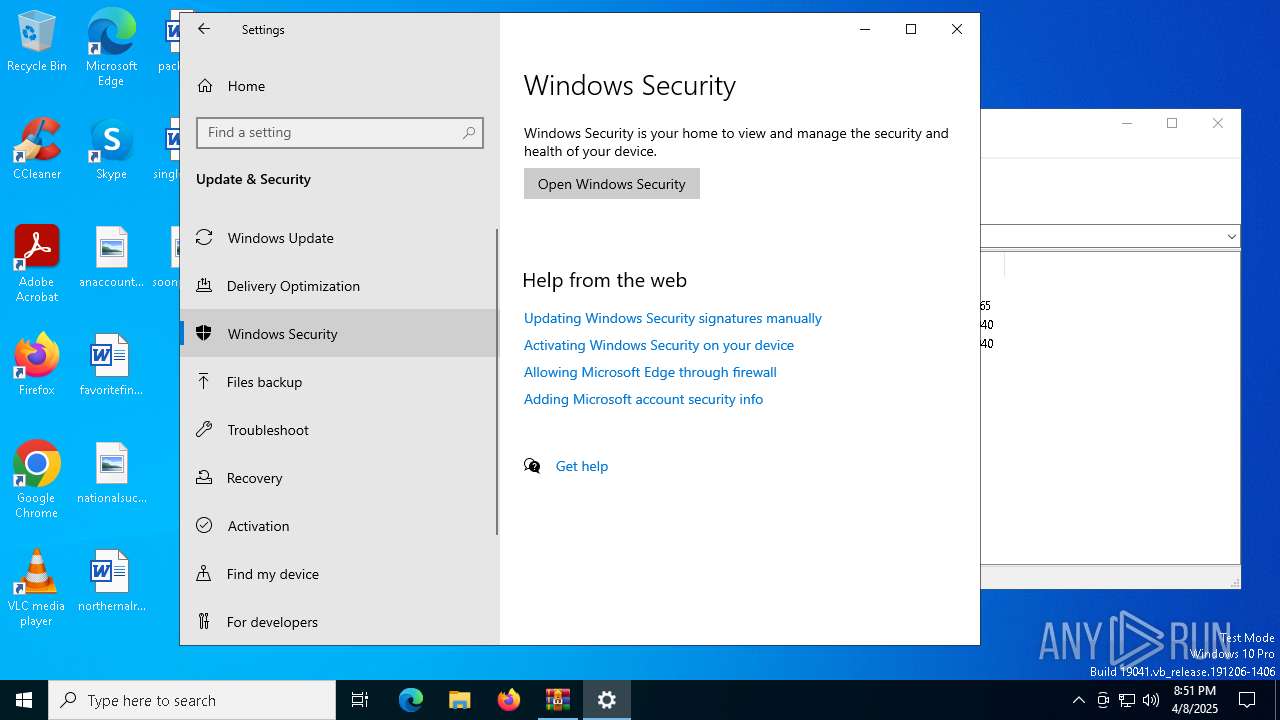Click the volume speaker icon in tray

(x=1151, y=700)
